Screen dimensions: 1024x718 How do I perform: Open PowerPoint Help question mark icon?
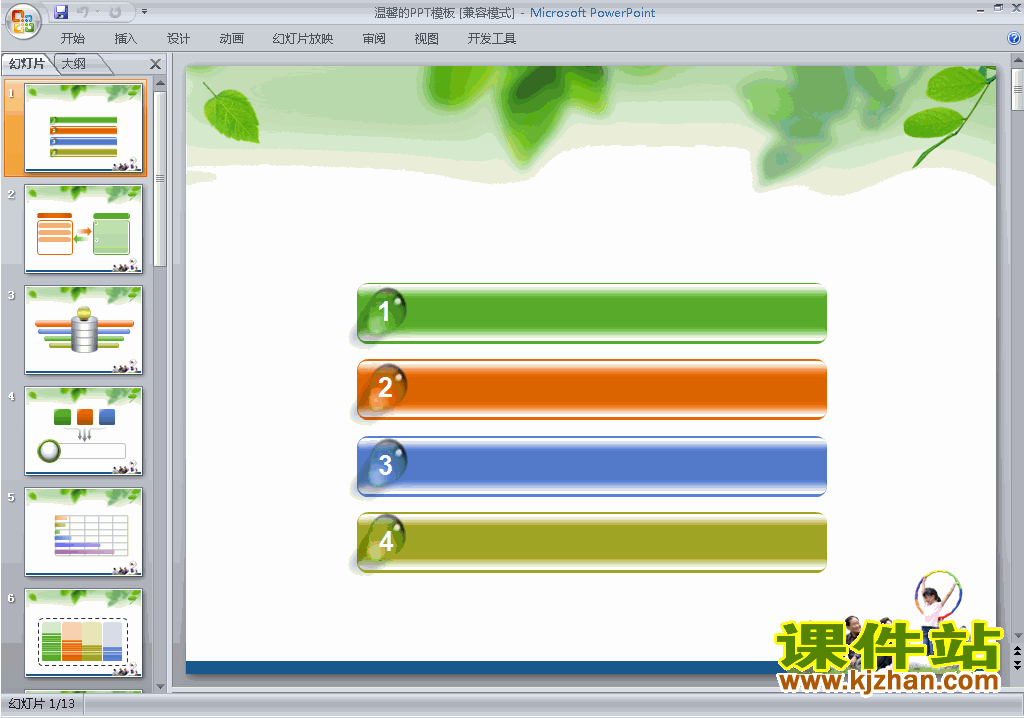pyautogui.click(x=1014, y=39)
